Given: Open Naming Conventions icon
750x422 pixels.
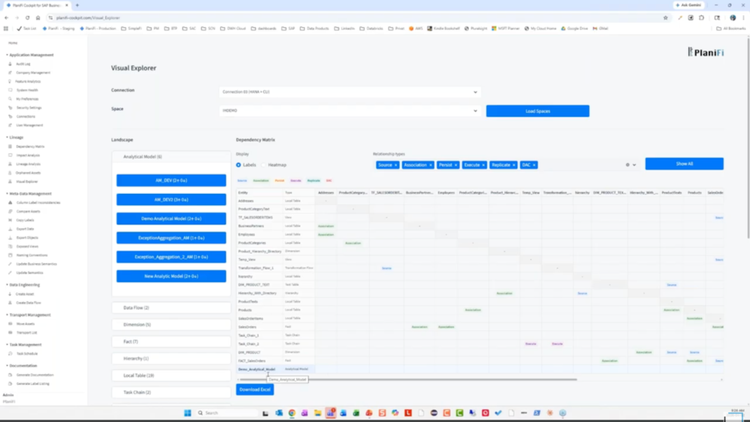Looking at the screenshot, I should click(x=10, y=255).
